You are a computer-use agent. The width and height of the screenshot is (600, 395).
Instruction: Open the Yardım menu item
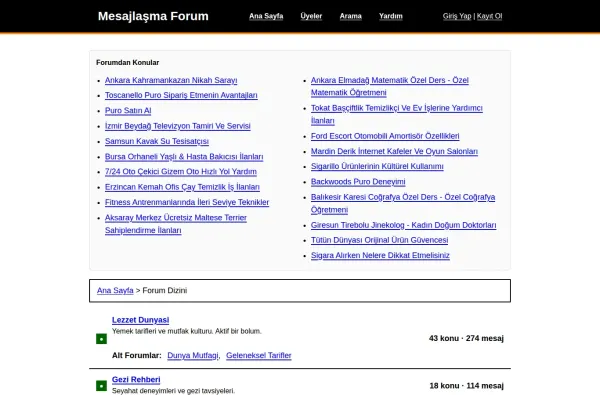click(391, 16)
